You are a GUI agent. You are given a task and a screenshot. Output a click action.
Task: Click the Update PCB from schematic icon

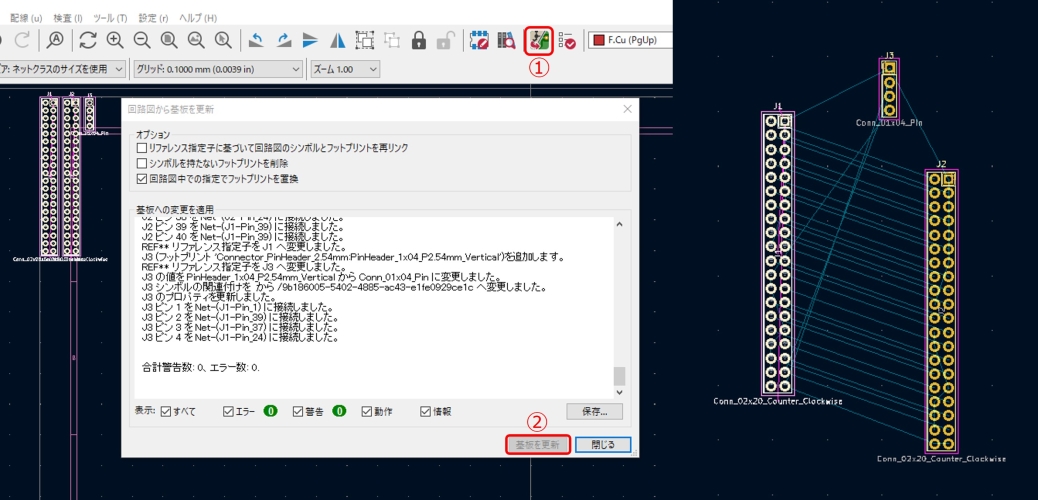click(x=539, y=41)
